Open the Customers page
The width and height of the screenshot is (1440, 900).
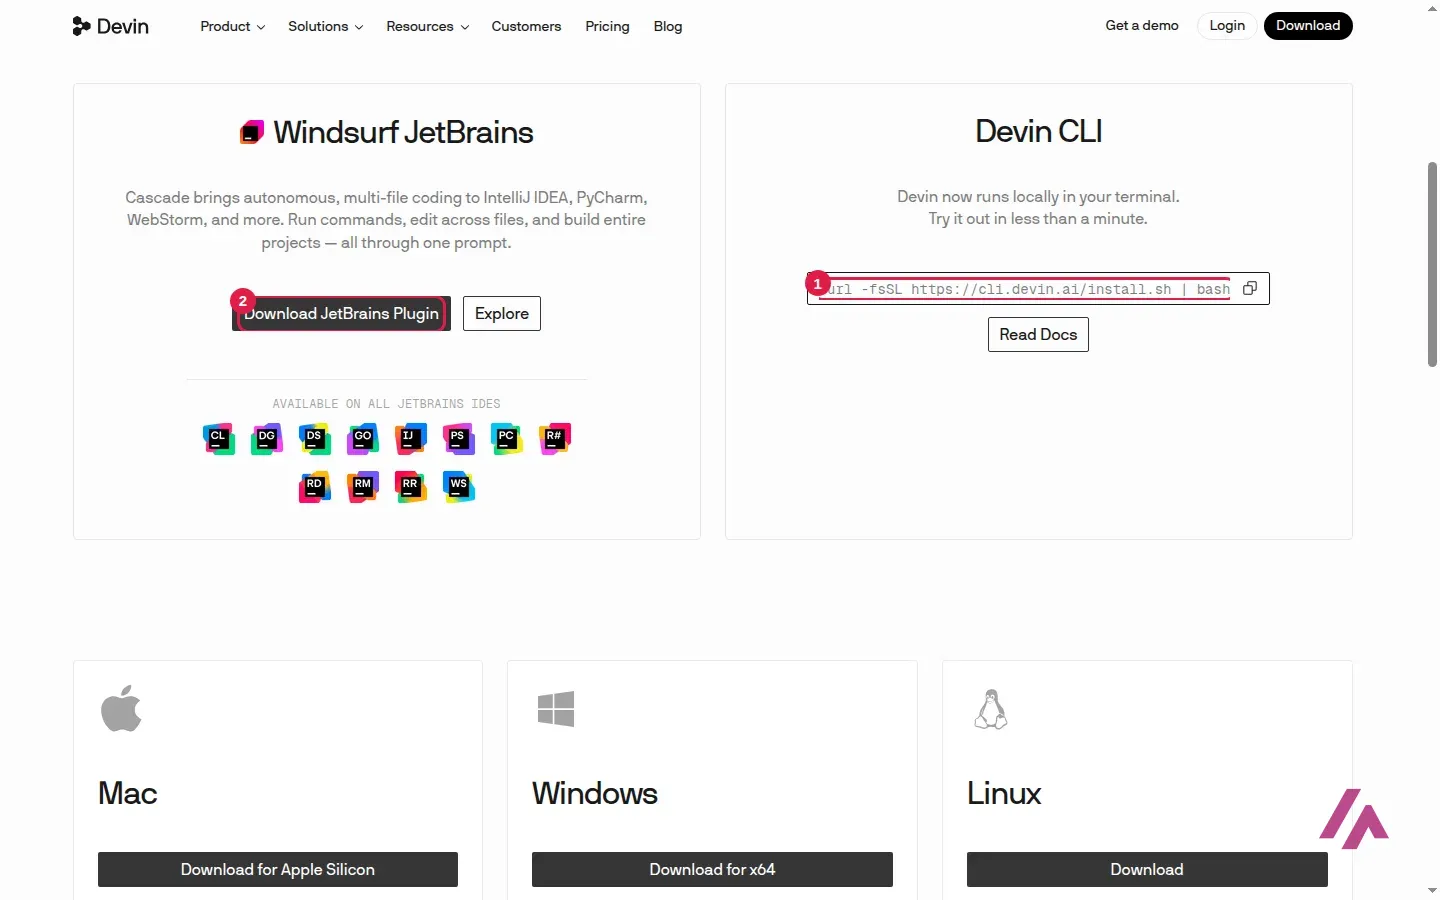[x=526, y=26]
